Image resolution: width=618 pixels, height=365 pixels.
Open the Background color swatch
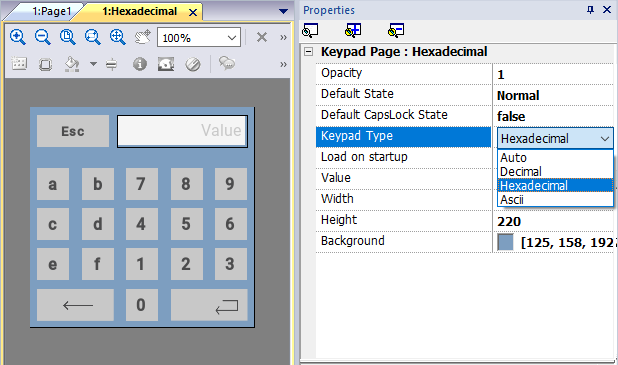pos(505,242)
